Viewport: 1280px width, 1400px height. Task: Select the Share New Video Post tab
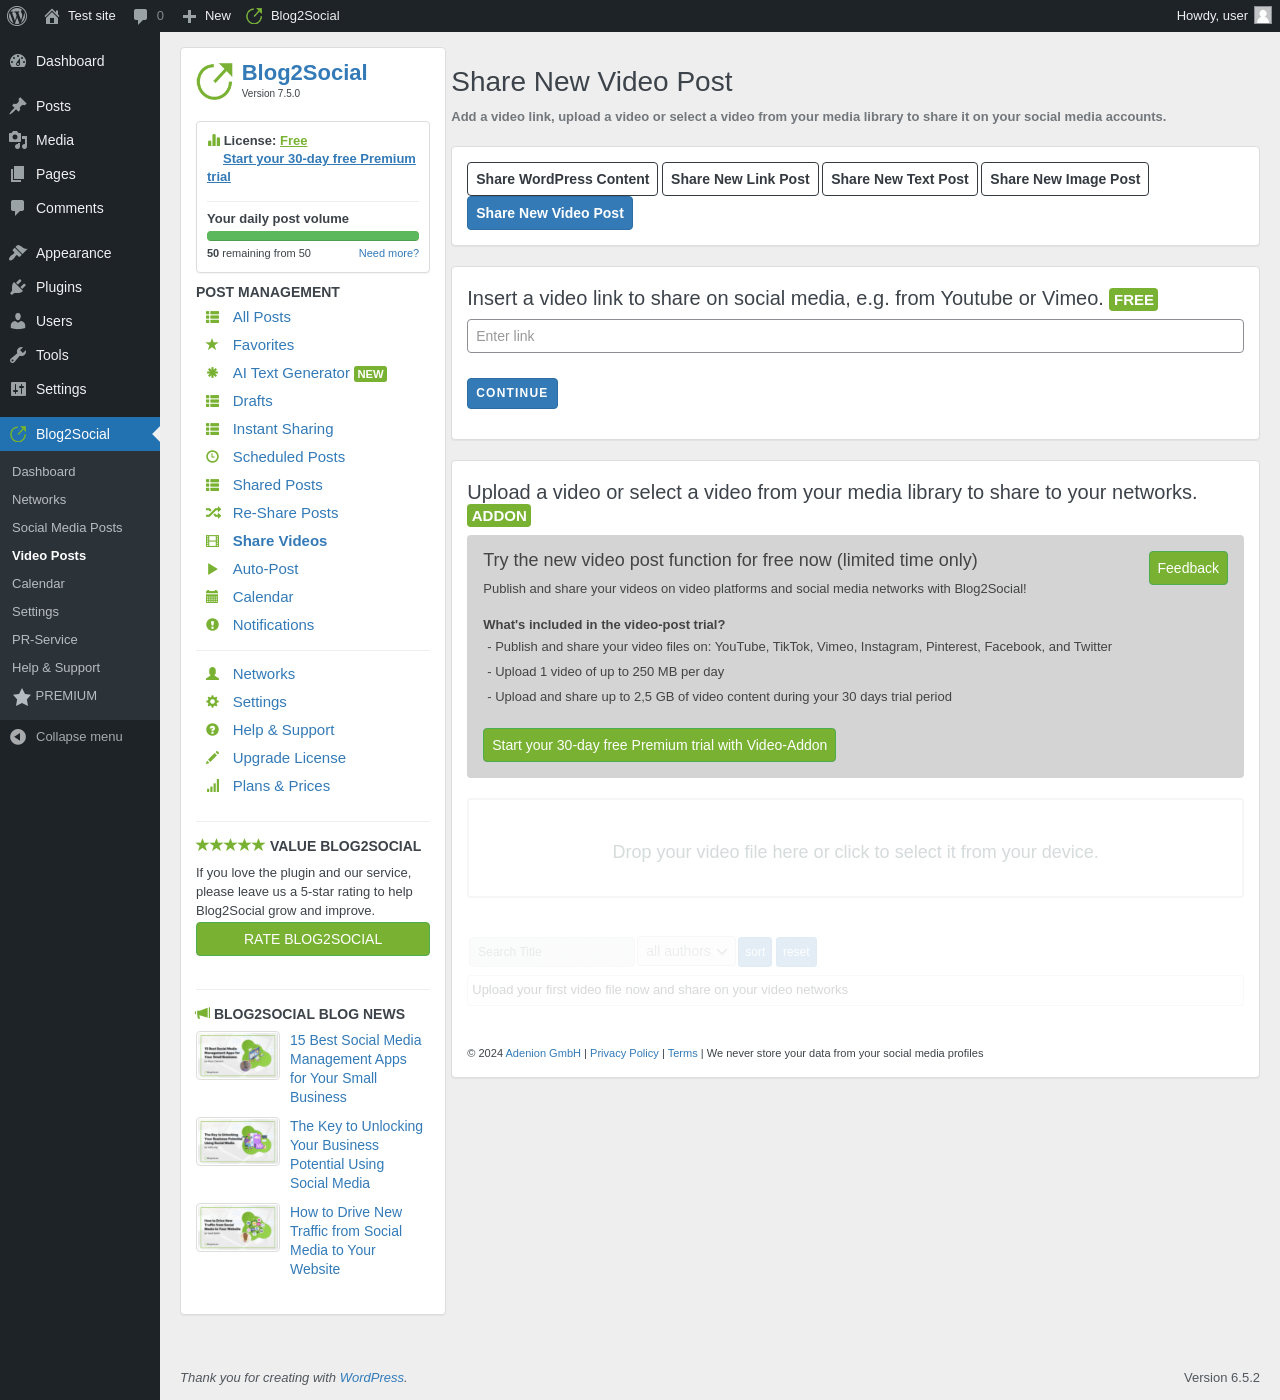point(550,213)
